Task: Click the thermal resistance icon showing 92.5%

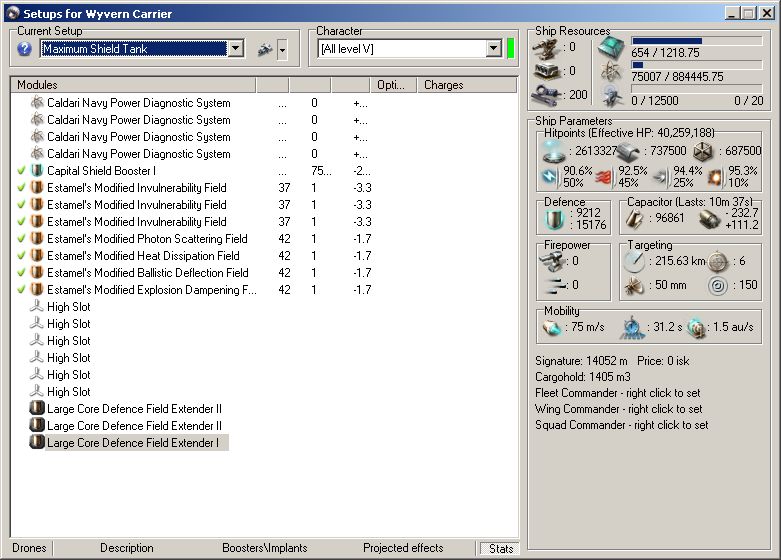Action: [604, 177]
